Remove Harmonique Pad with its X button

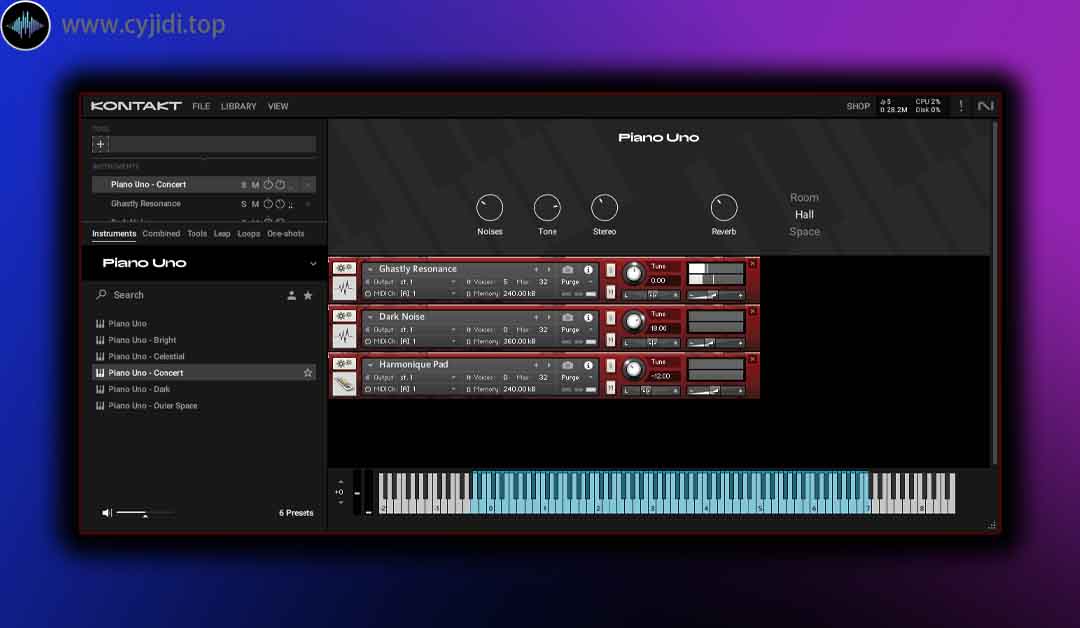(x=753, y=359)
